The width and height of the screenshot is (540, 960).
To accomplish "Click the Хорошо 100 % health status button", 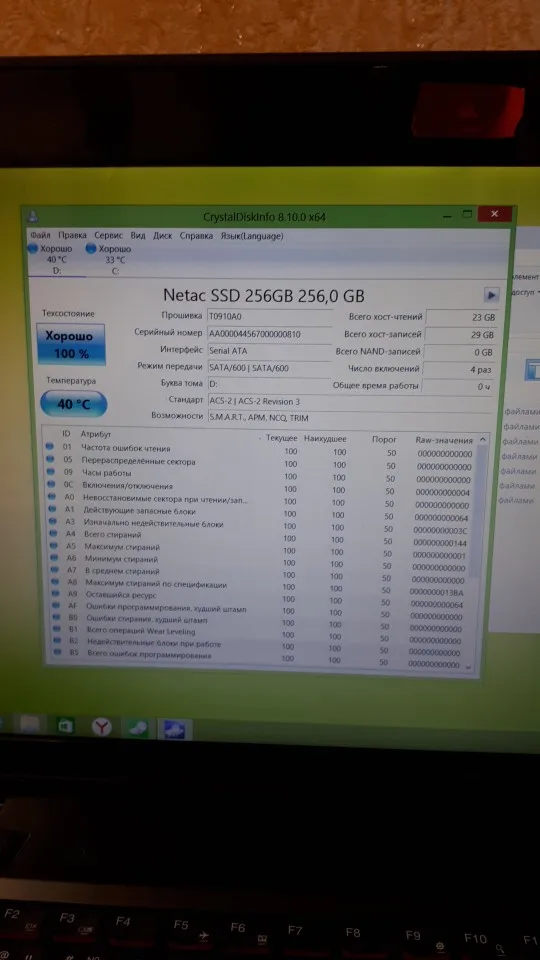I will [x=71, y=344].
